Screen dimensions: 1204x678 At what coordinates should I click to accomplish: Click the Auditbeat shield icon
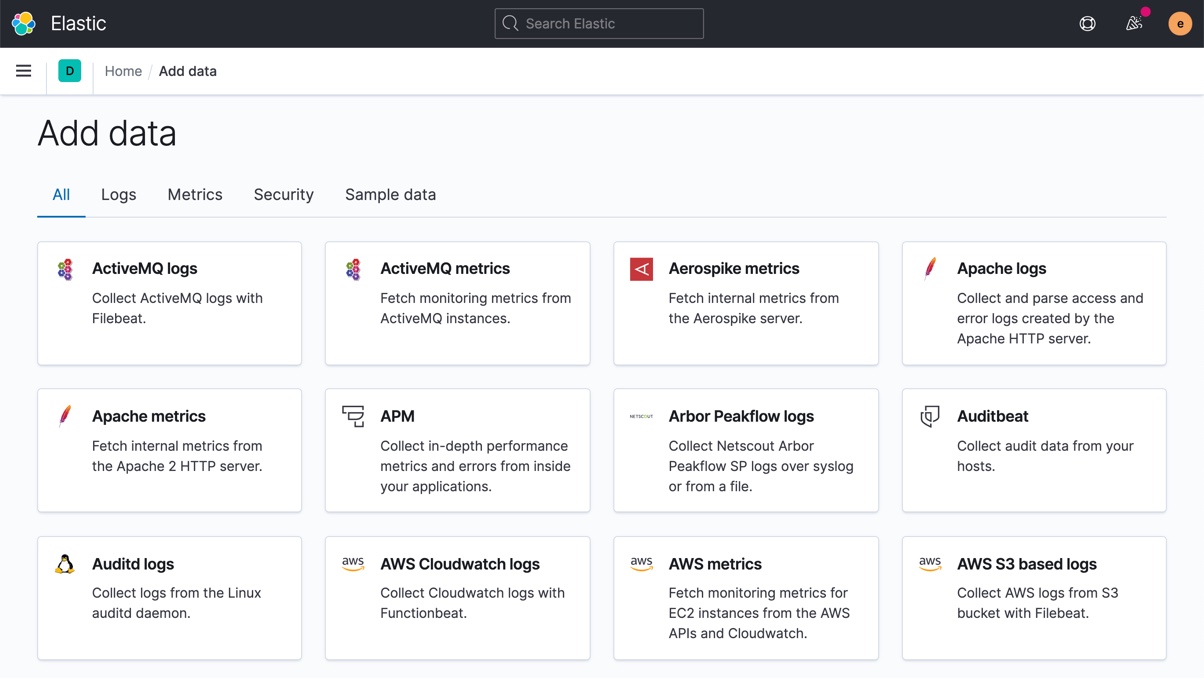930,416
